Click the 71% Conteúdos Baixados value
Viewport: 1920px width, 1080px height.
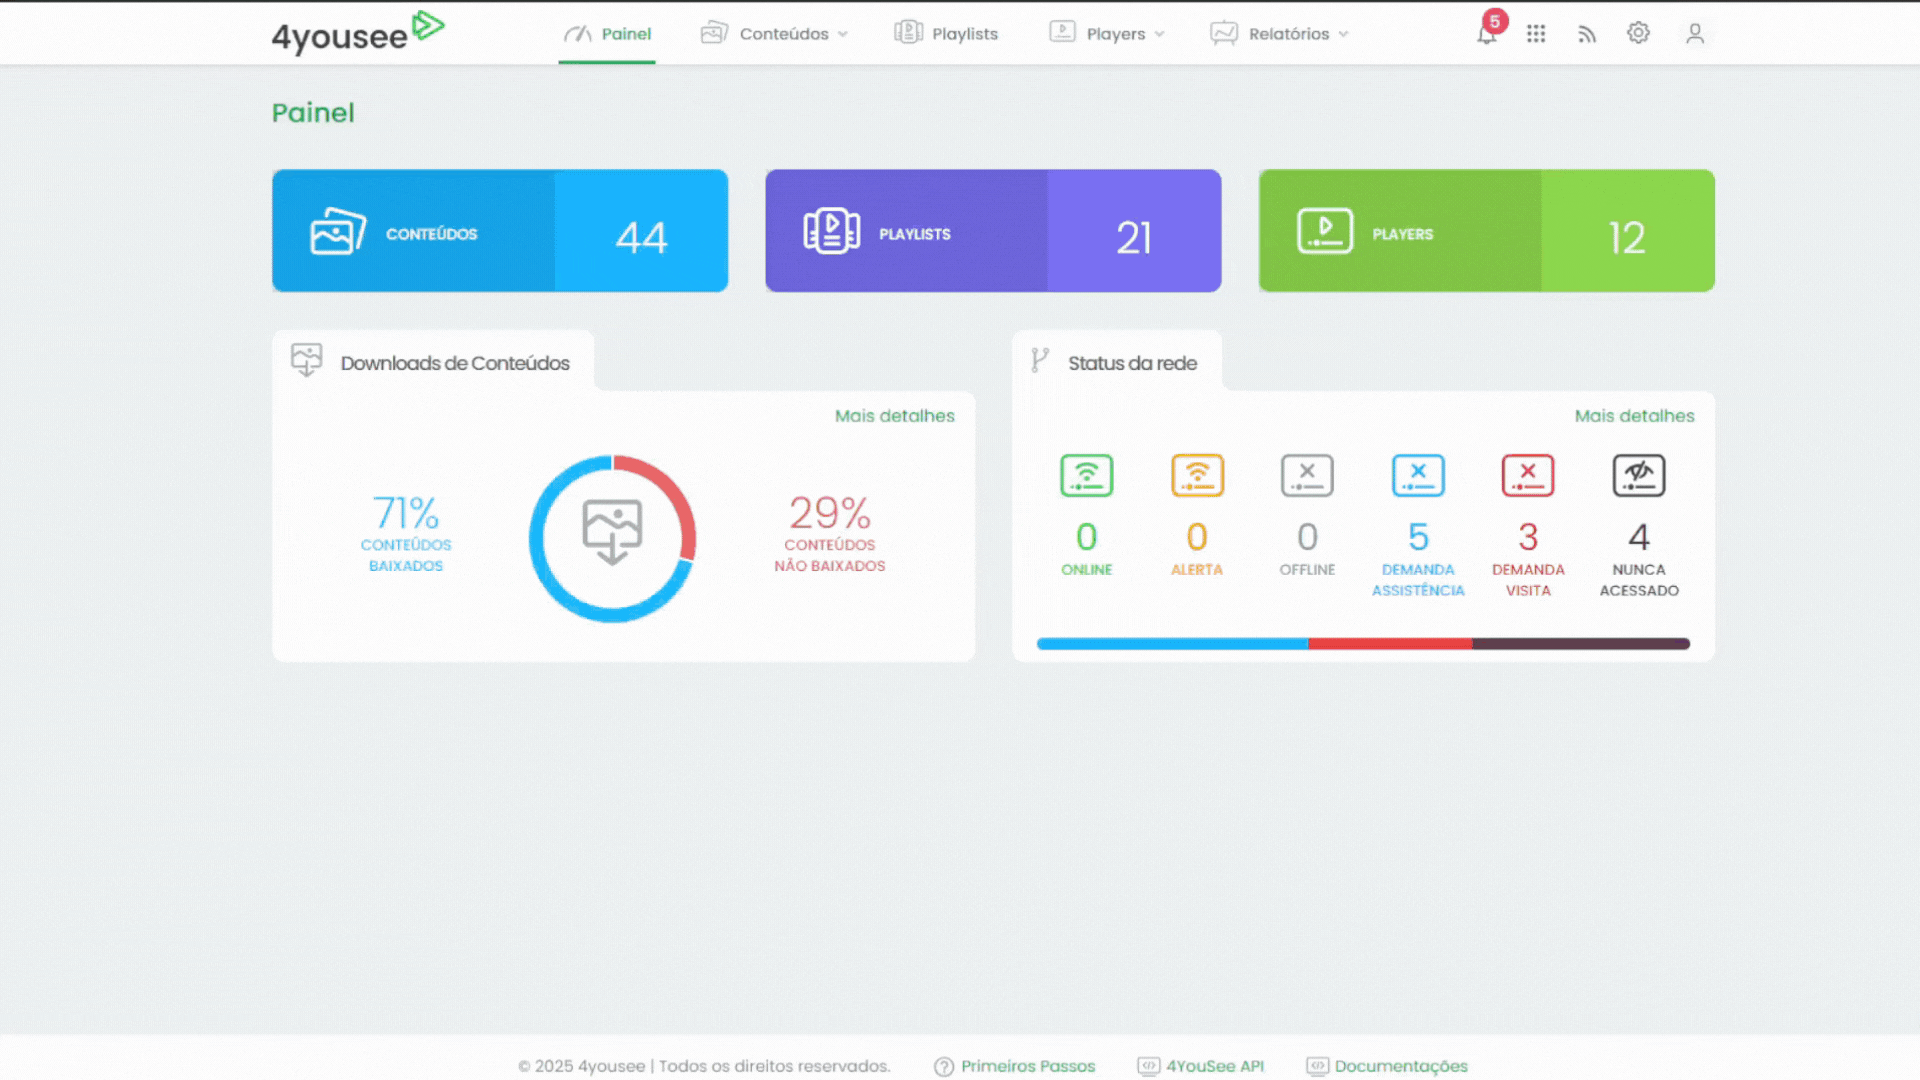tap(406, 513)
